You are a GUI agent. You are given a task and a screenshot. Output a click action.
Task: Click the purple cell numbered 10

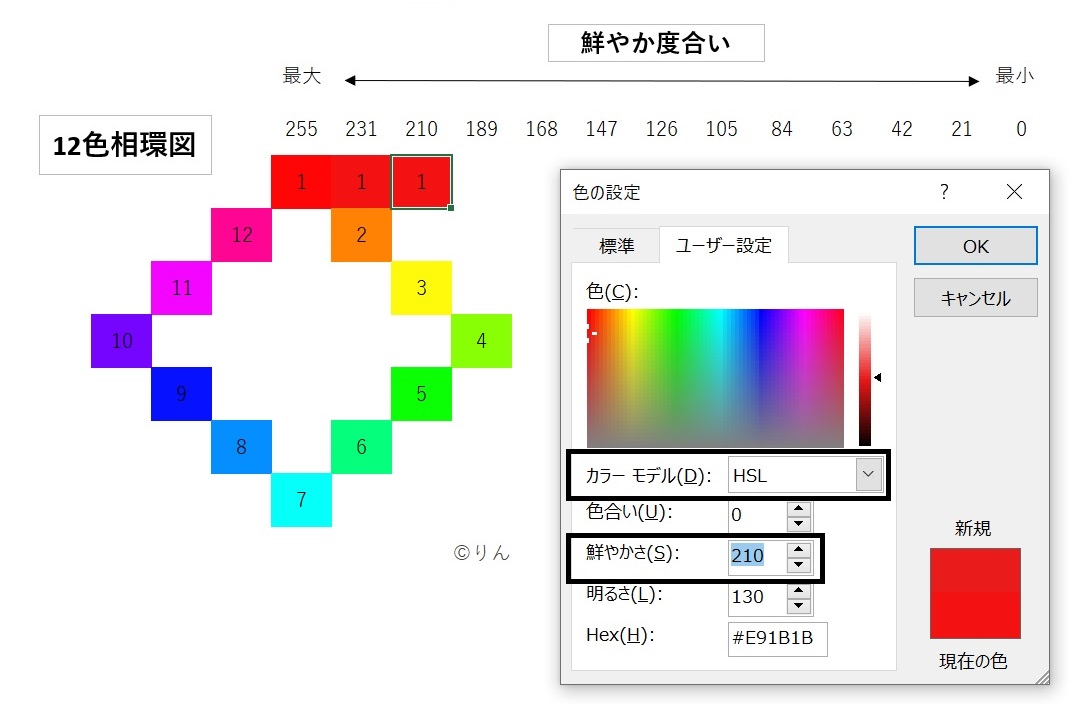click(x=121, y=341)
